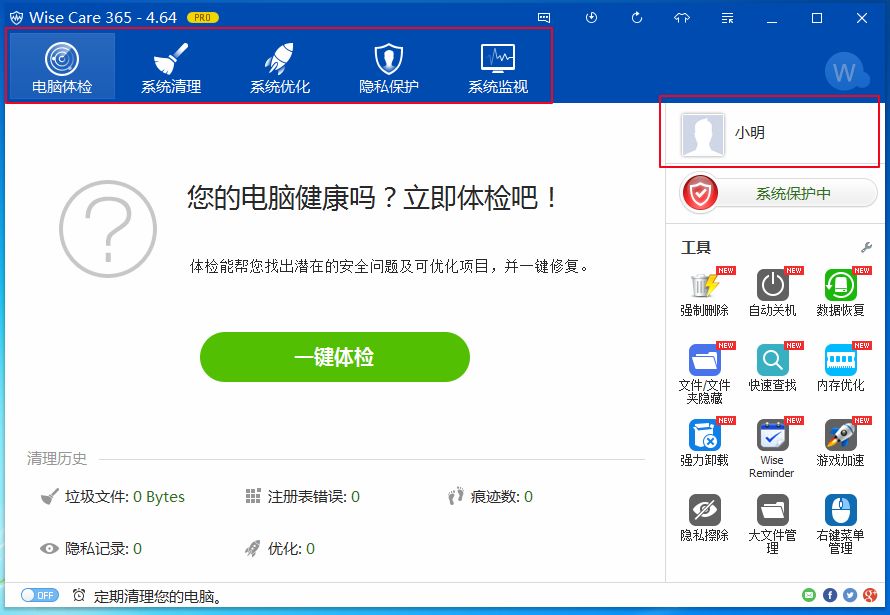This screenshot has height=615, width=890.
Task: Launch the Wise Reminder tool
Action: pos(773,440)
